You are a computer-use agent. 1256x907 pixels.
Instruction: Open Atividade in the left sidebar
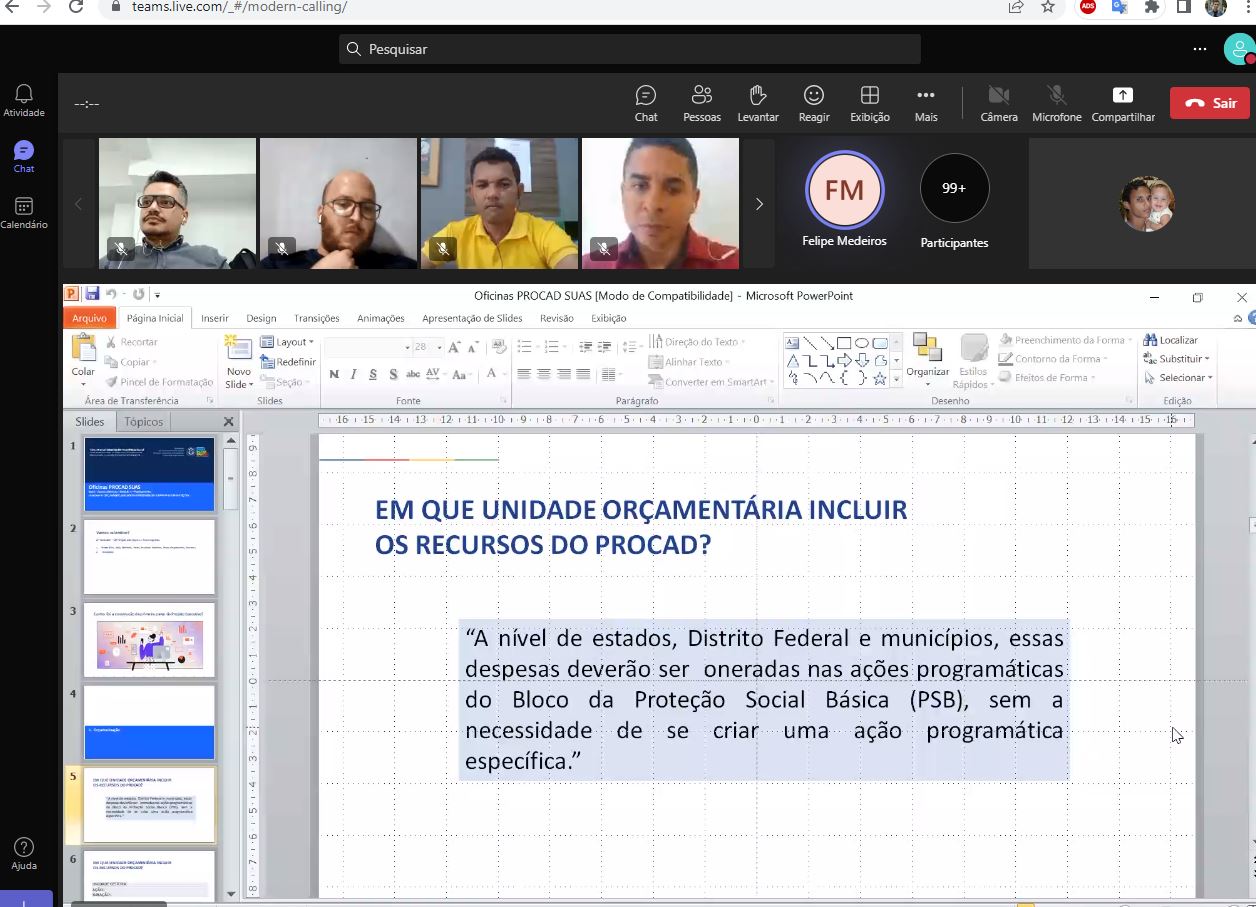[24, 100]
